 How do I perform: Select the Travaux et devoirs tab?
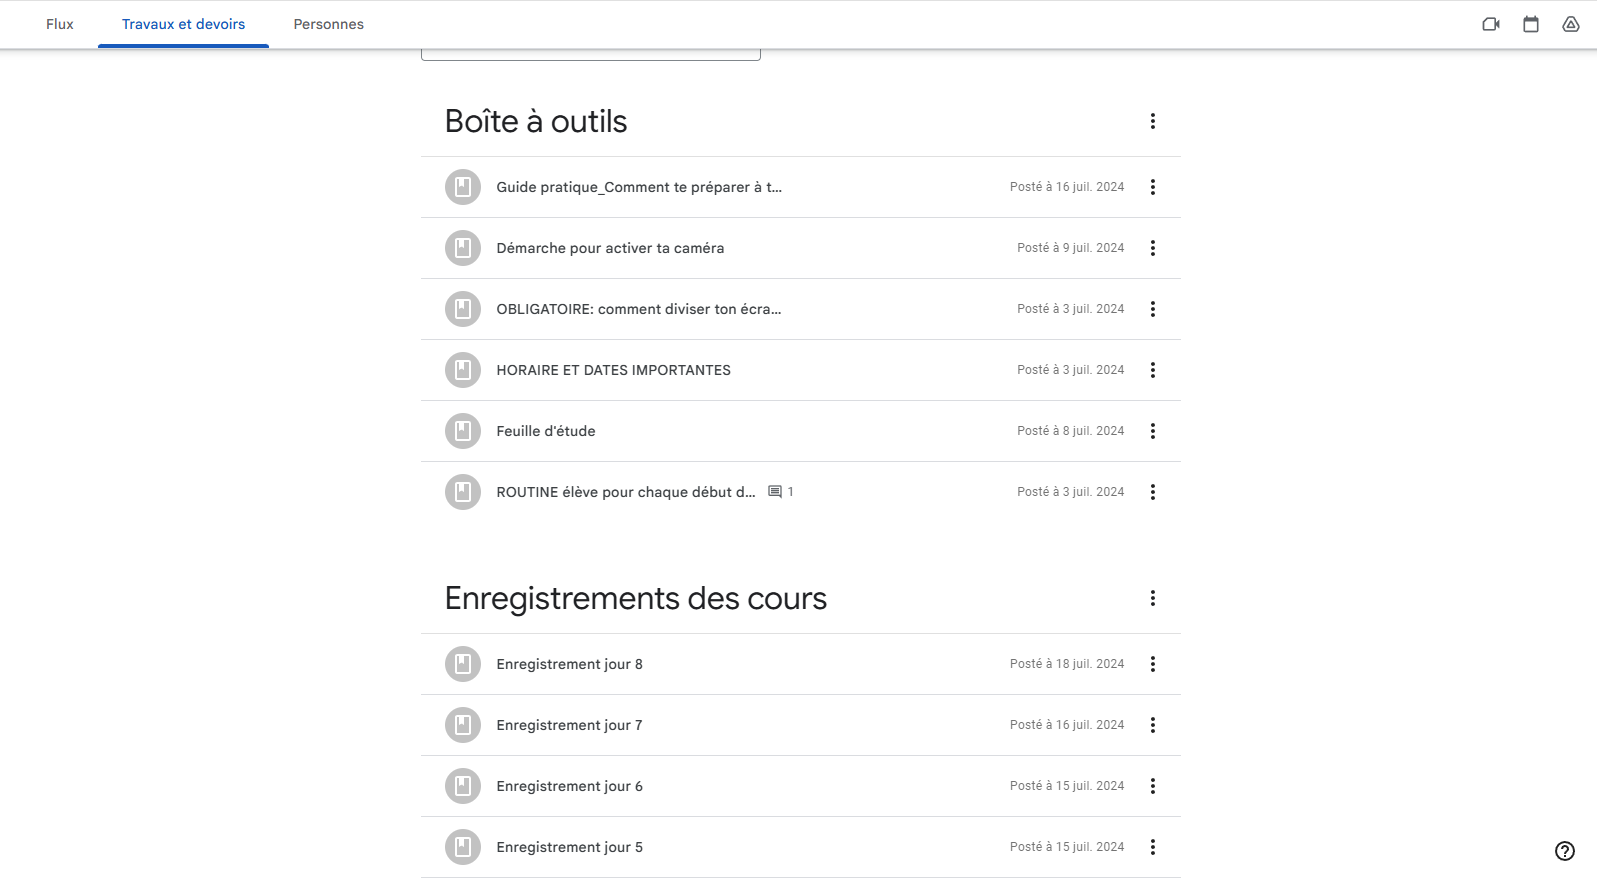(183, 24)
